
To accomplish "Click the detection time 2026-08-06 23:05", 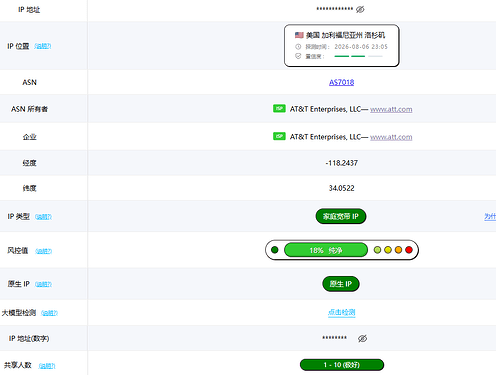I will (x=361, y=47).
